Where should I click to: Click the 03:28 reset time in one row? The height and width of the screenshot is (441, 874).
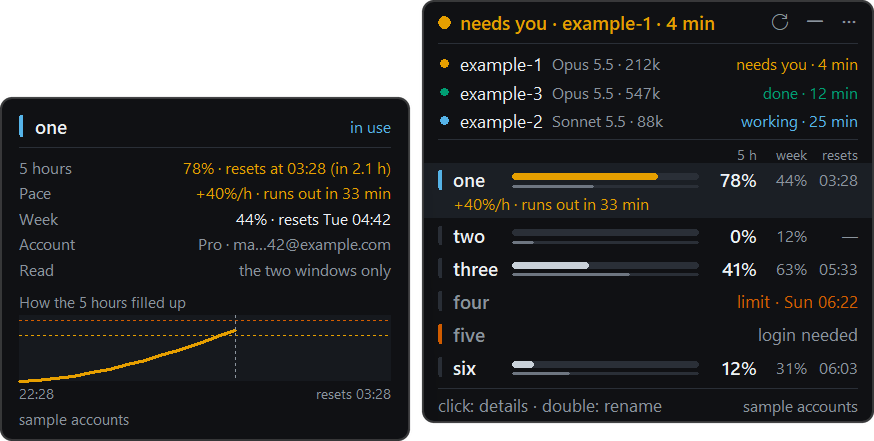838,181
